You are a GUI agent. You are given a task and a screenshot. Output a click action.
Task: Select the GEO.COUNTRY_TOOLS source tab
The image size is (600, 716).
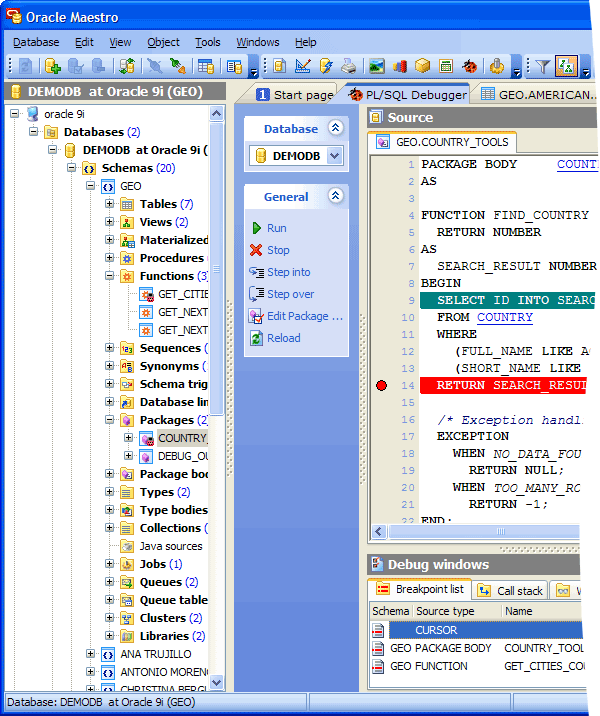tap(442, 142)
